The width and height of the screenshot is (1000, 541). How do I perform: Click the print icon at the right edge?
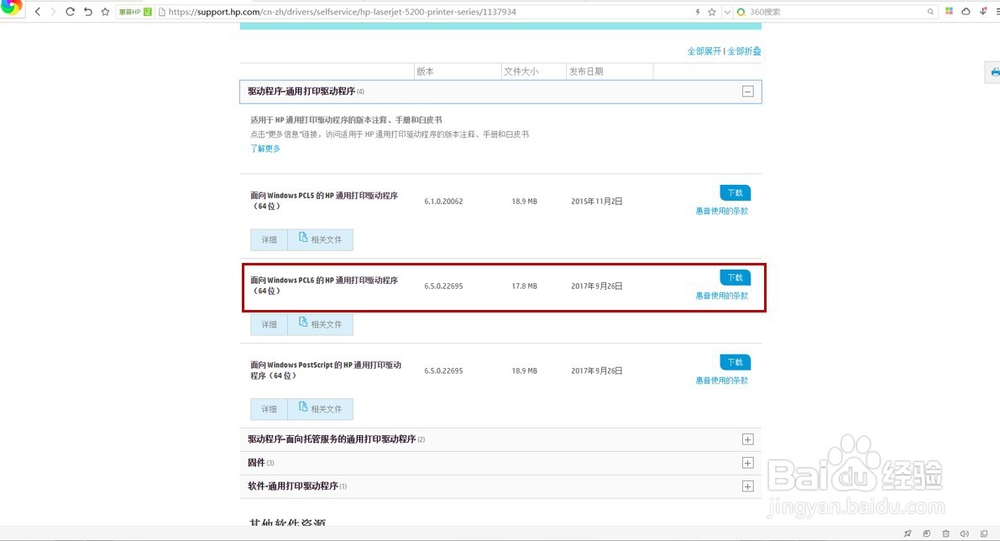pos(994,72)
